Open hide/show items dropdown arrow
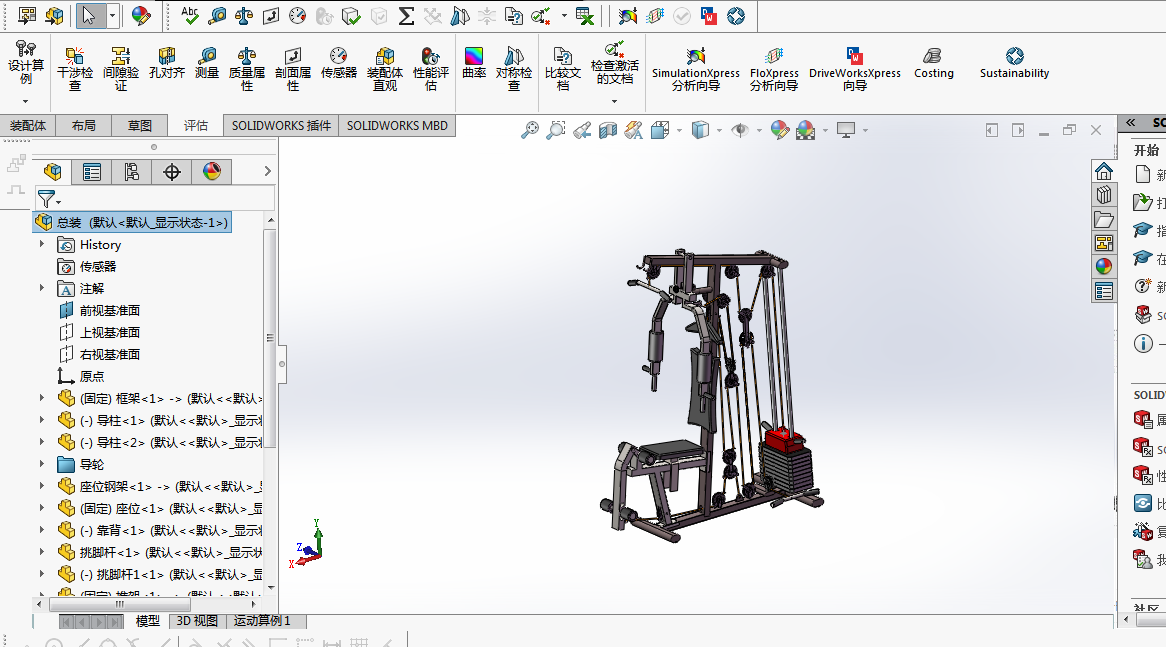 coord(759,131)
